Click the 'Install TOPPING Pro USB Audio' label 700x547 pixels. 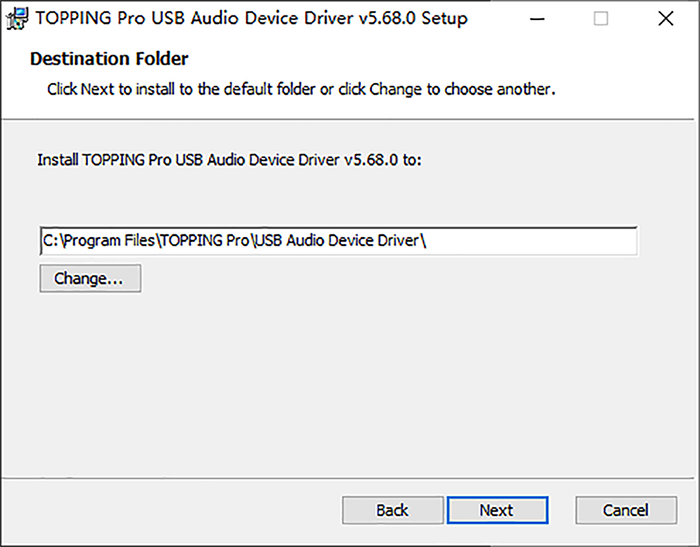tap(229, 159)
